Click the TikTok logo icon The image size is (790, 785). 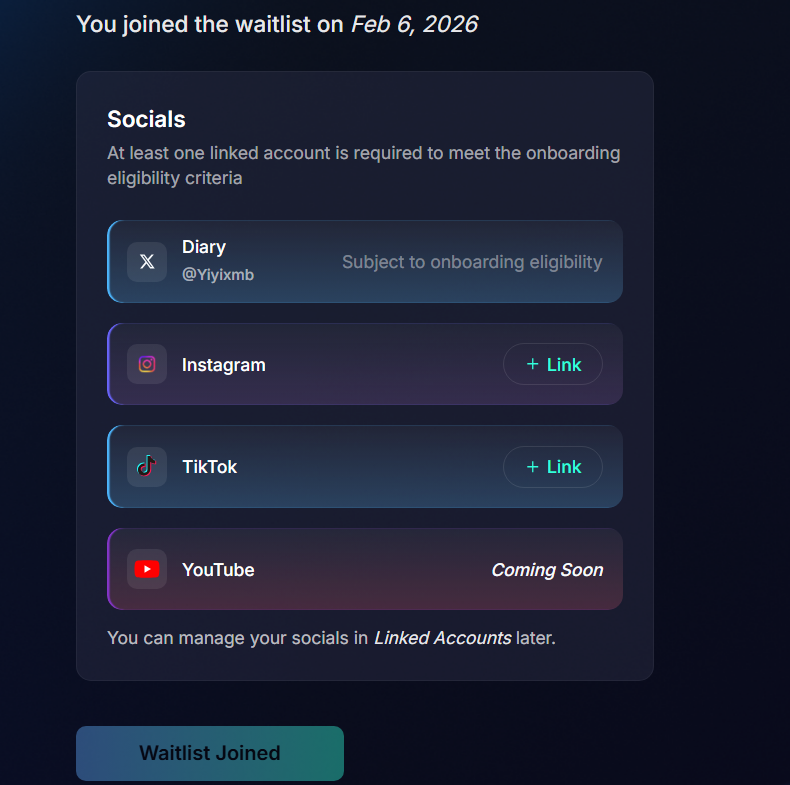point(147,467)
